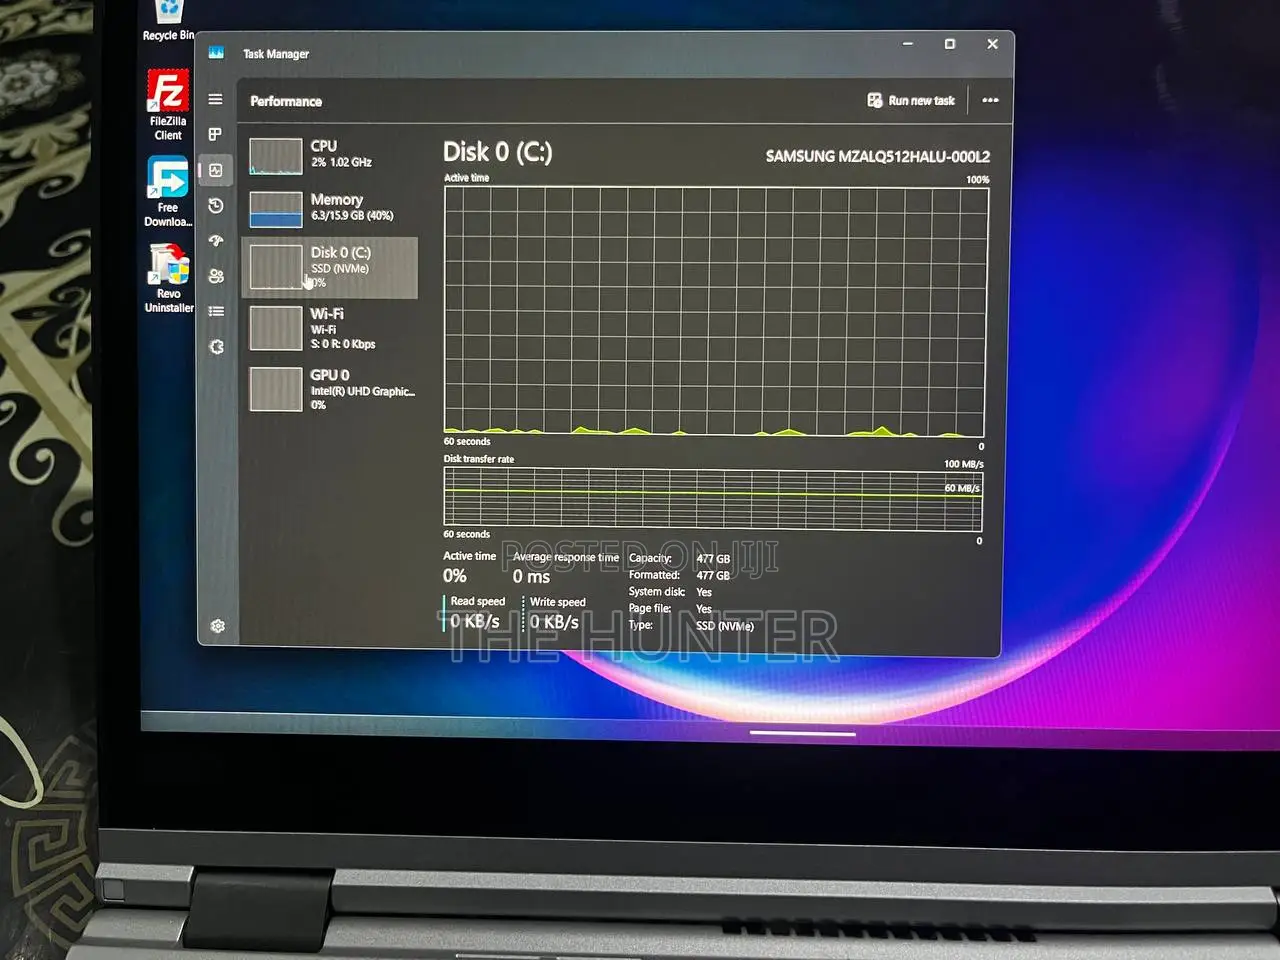
Task: Click the Capacity 477 GB value
Action: pos(713,559)
